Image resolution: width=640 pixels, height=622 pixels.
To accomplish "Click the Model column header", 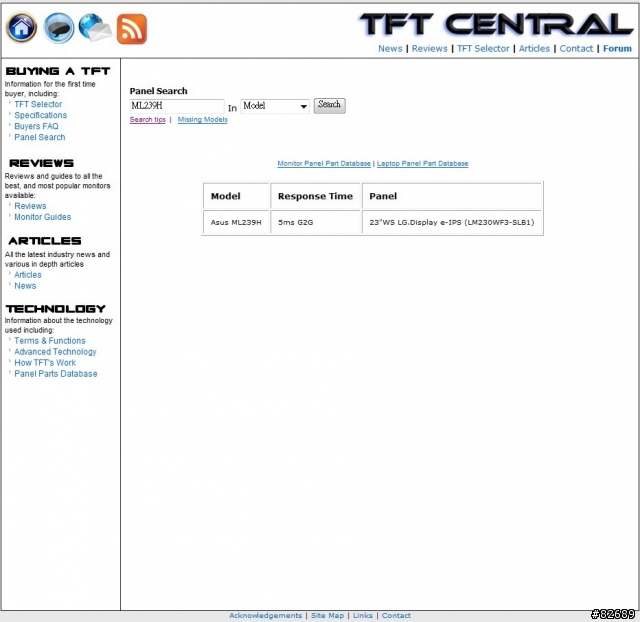I will tap(236, 196).
